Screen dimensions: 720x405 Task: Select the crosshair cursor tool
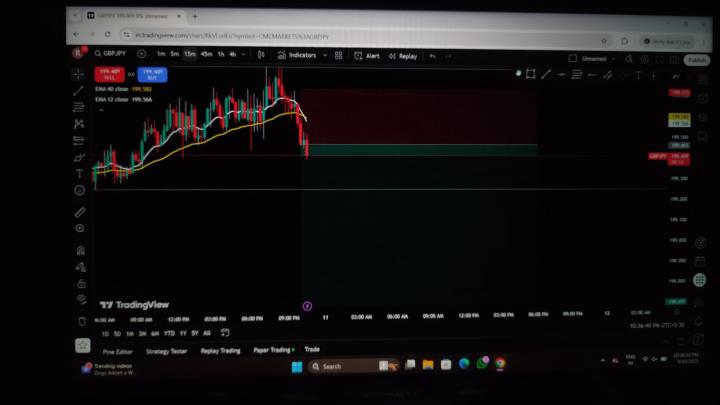pyautogui.click(x=79, y=74)
